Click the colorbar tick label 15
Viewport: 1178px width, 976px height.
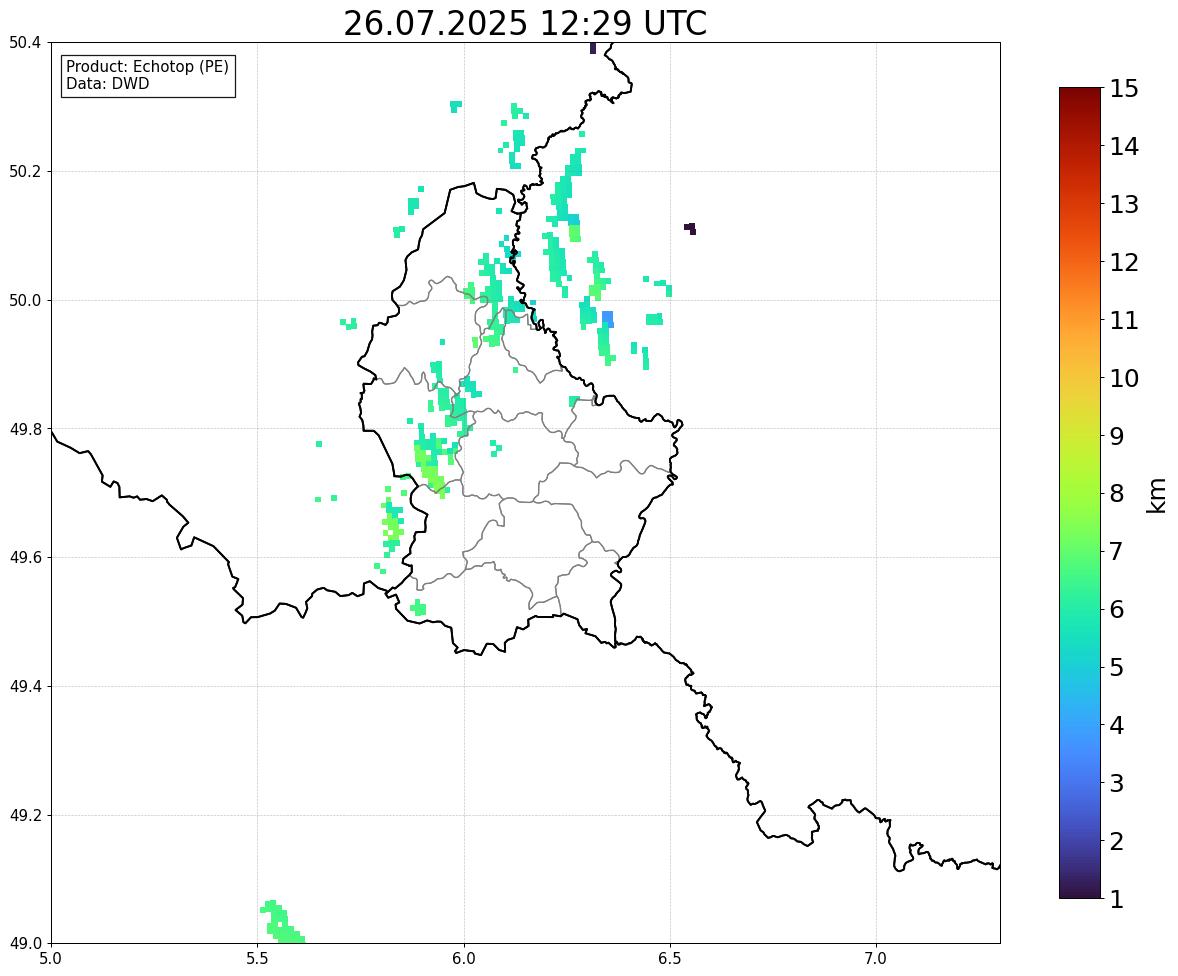1124,89
